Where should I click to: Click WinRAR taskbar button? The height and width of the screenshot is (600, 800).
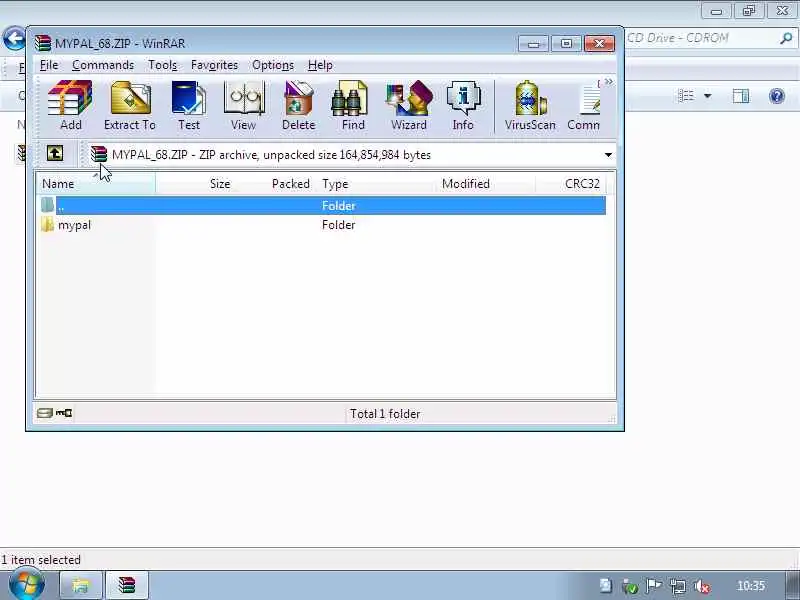point(127,585)
